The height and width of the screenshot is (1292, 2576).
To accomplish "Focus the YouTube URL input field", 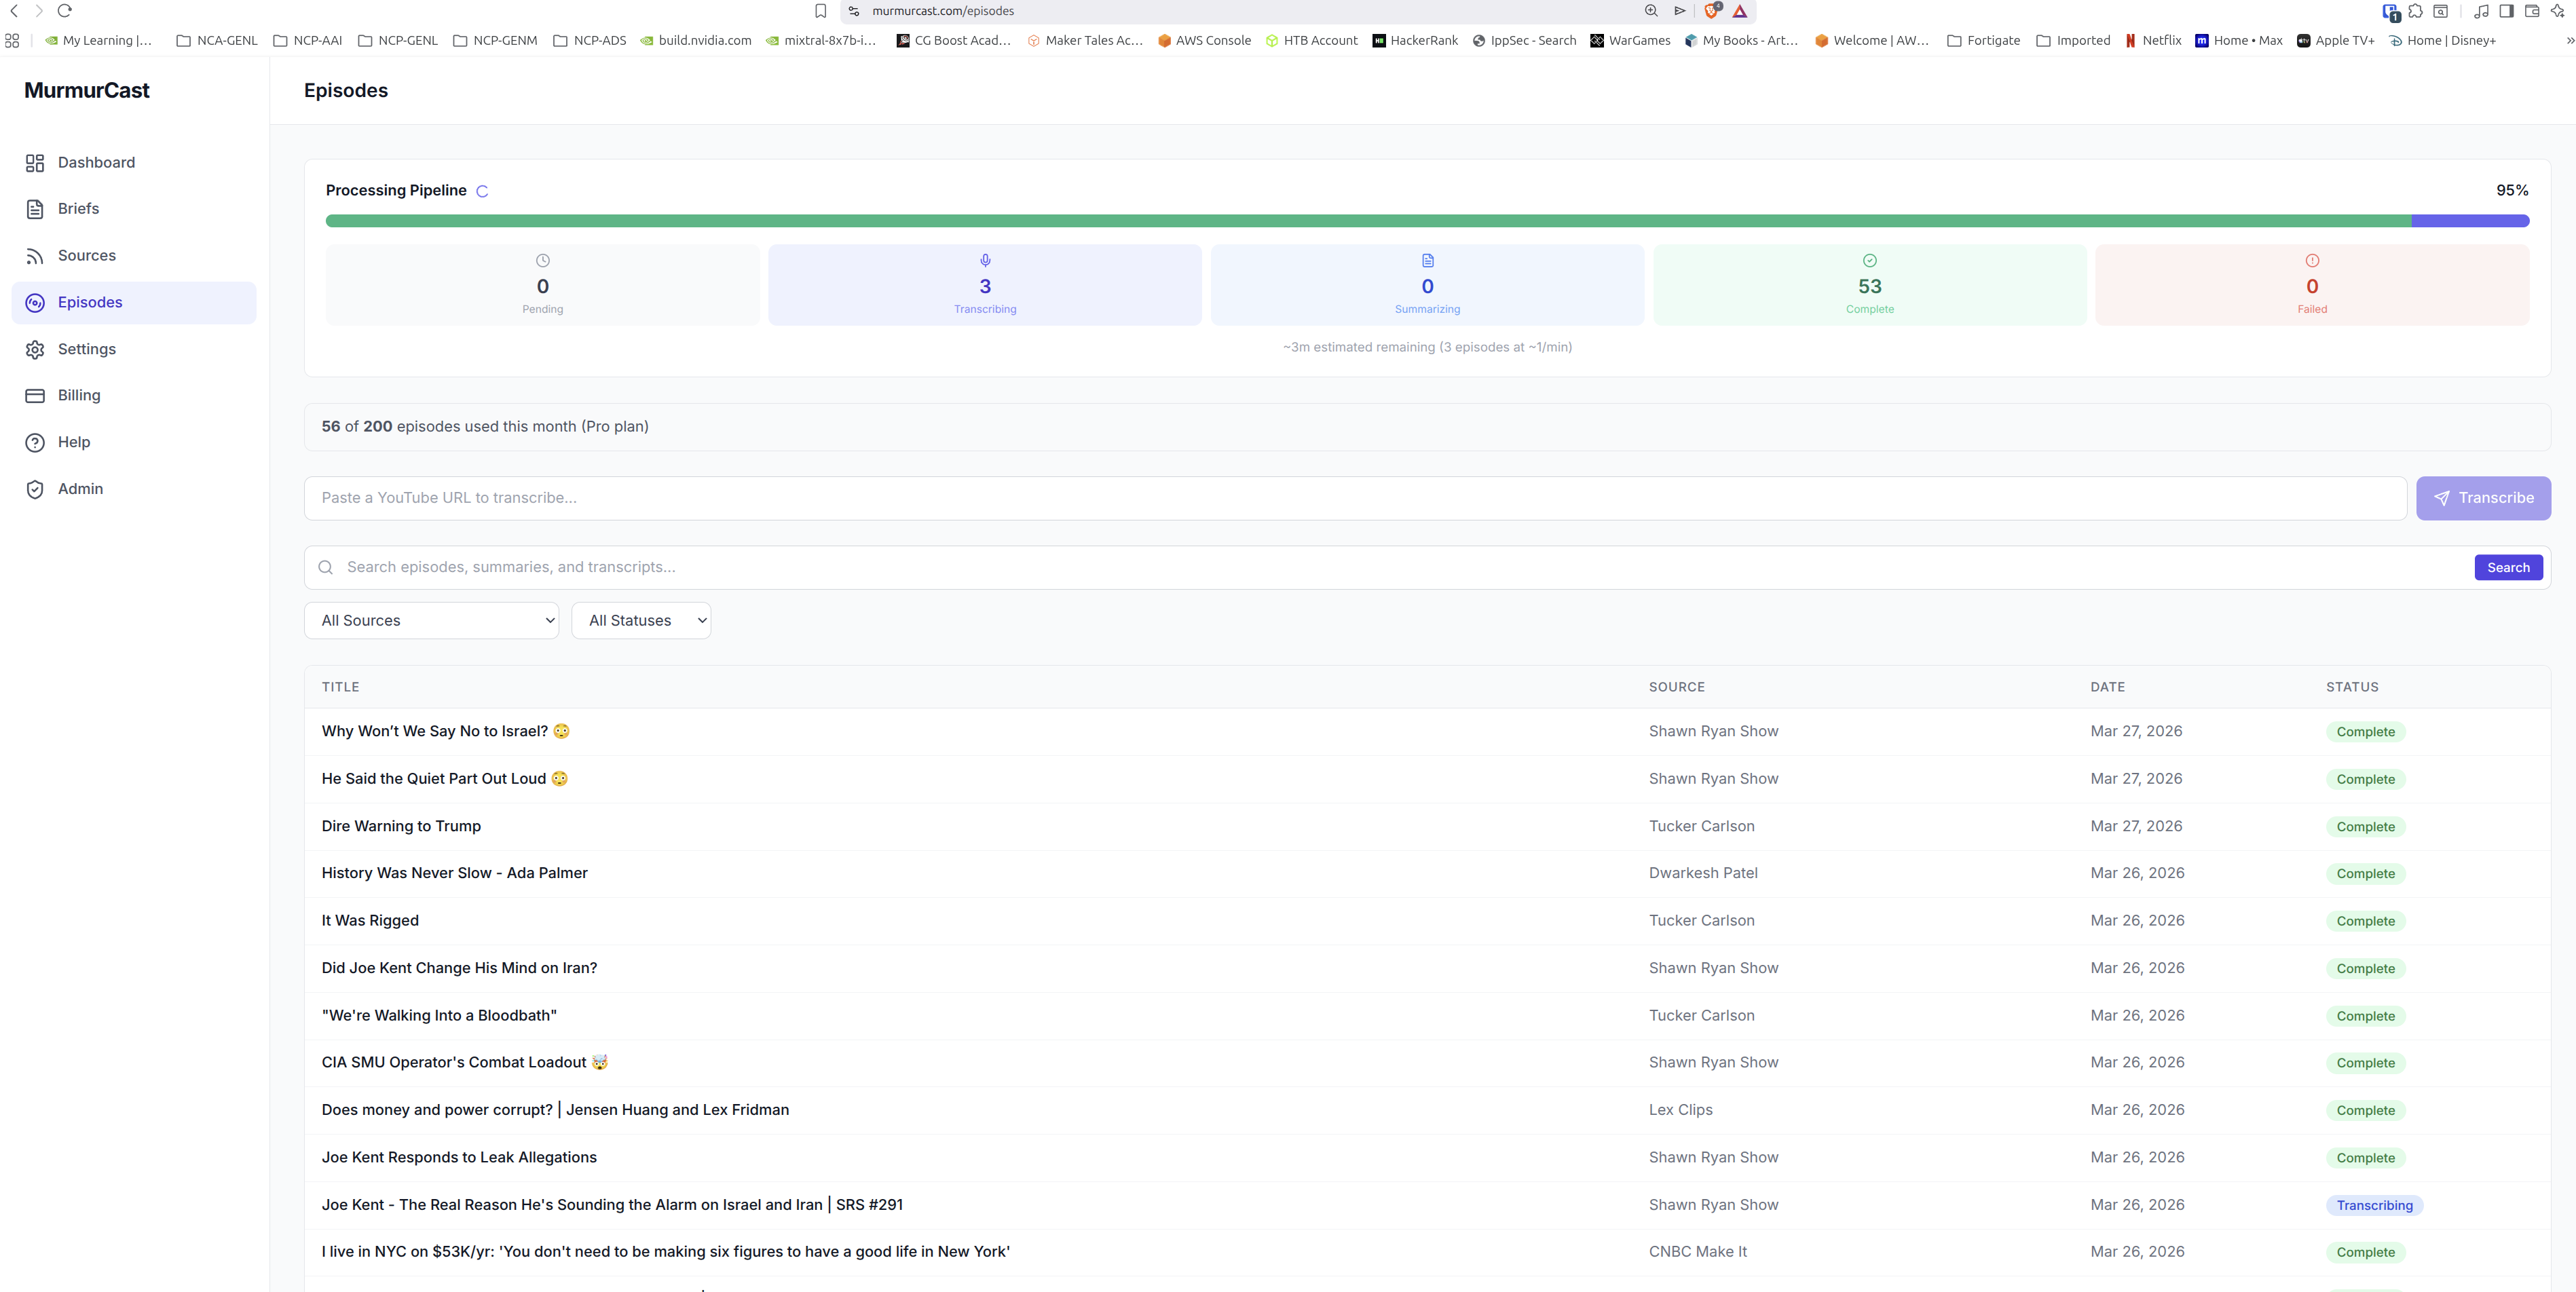I will 1355,498.
